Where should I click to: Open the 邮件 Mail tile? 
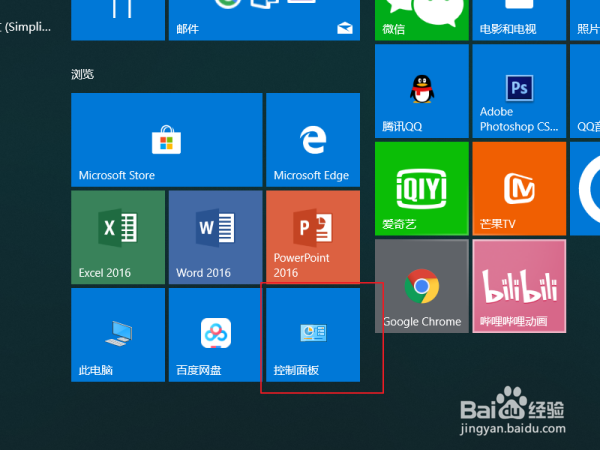click(x=264, y=20)
